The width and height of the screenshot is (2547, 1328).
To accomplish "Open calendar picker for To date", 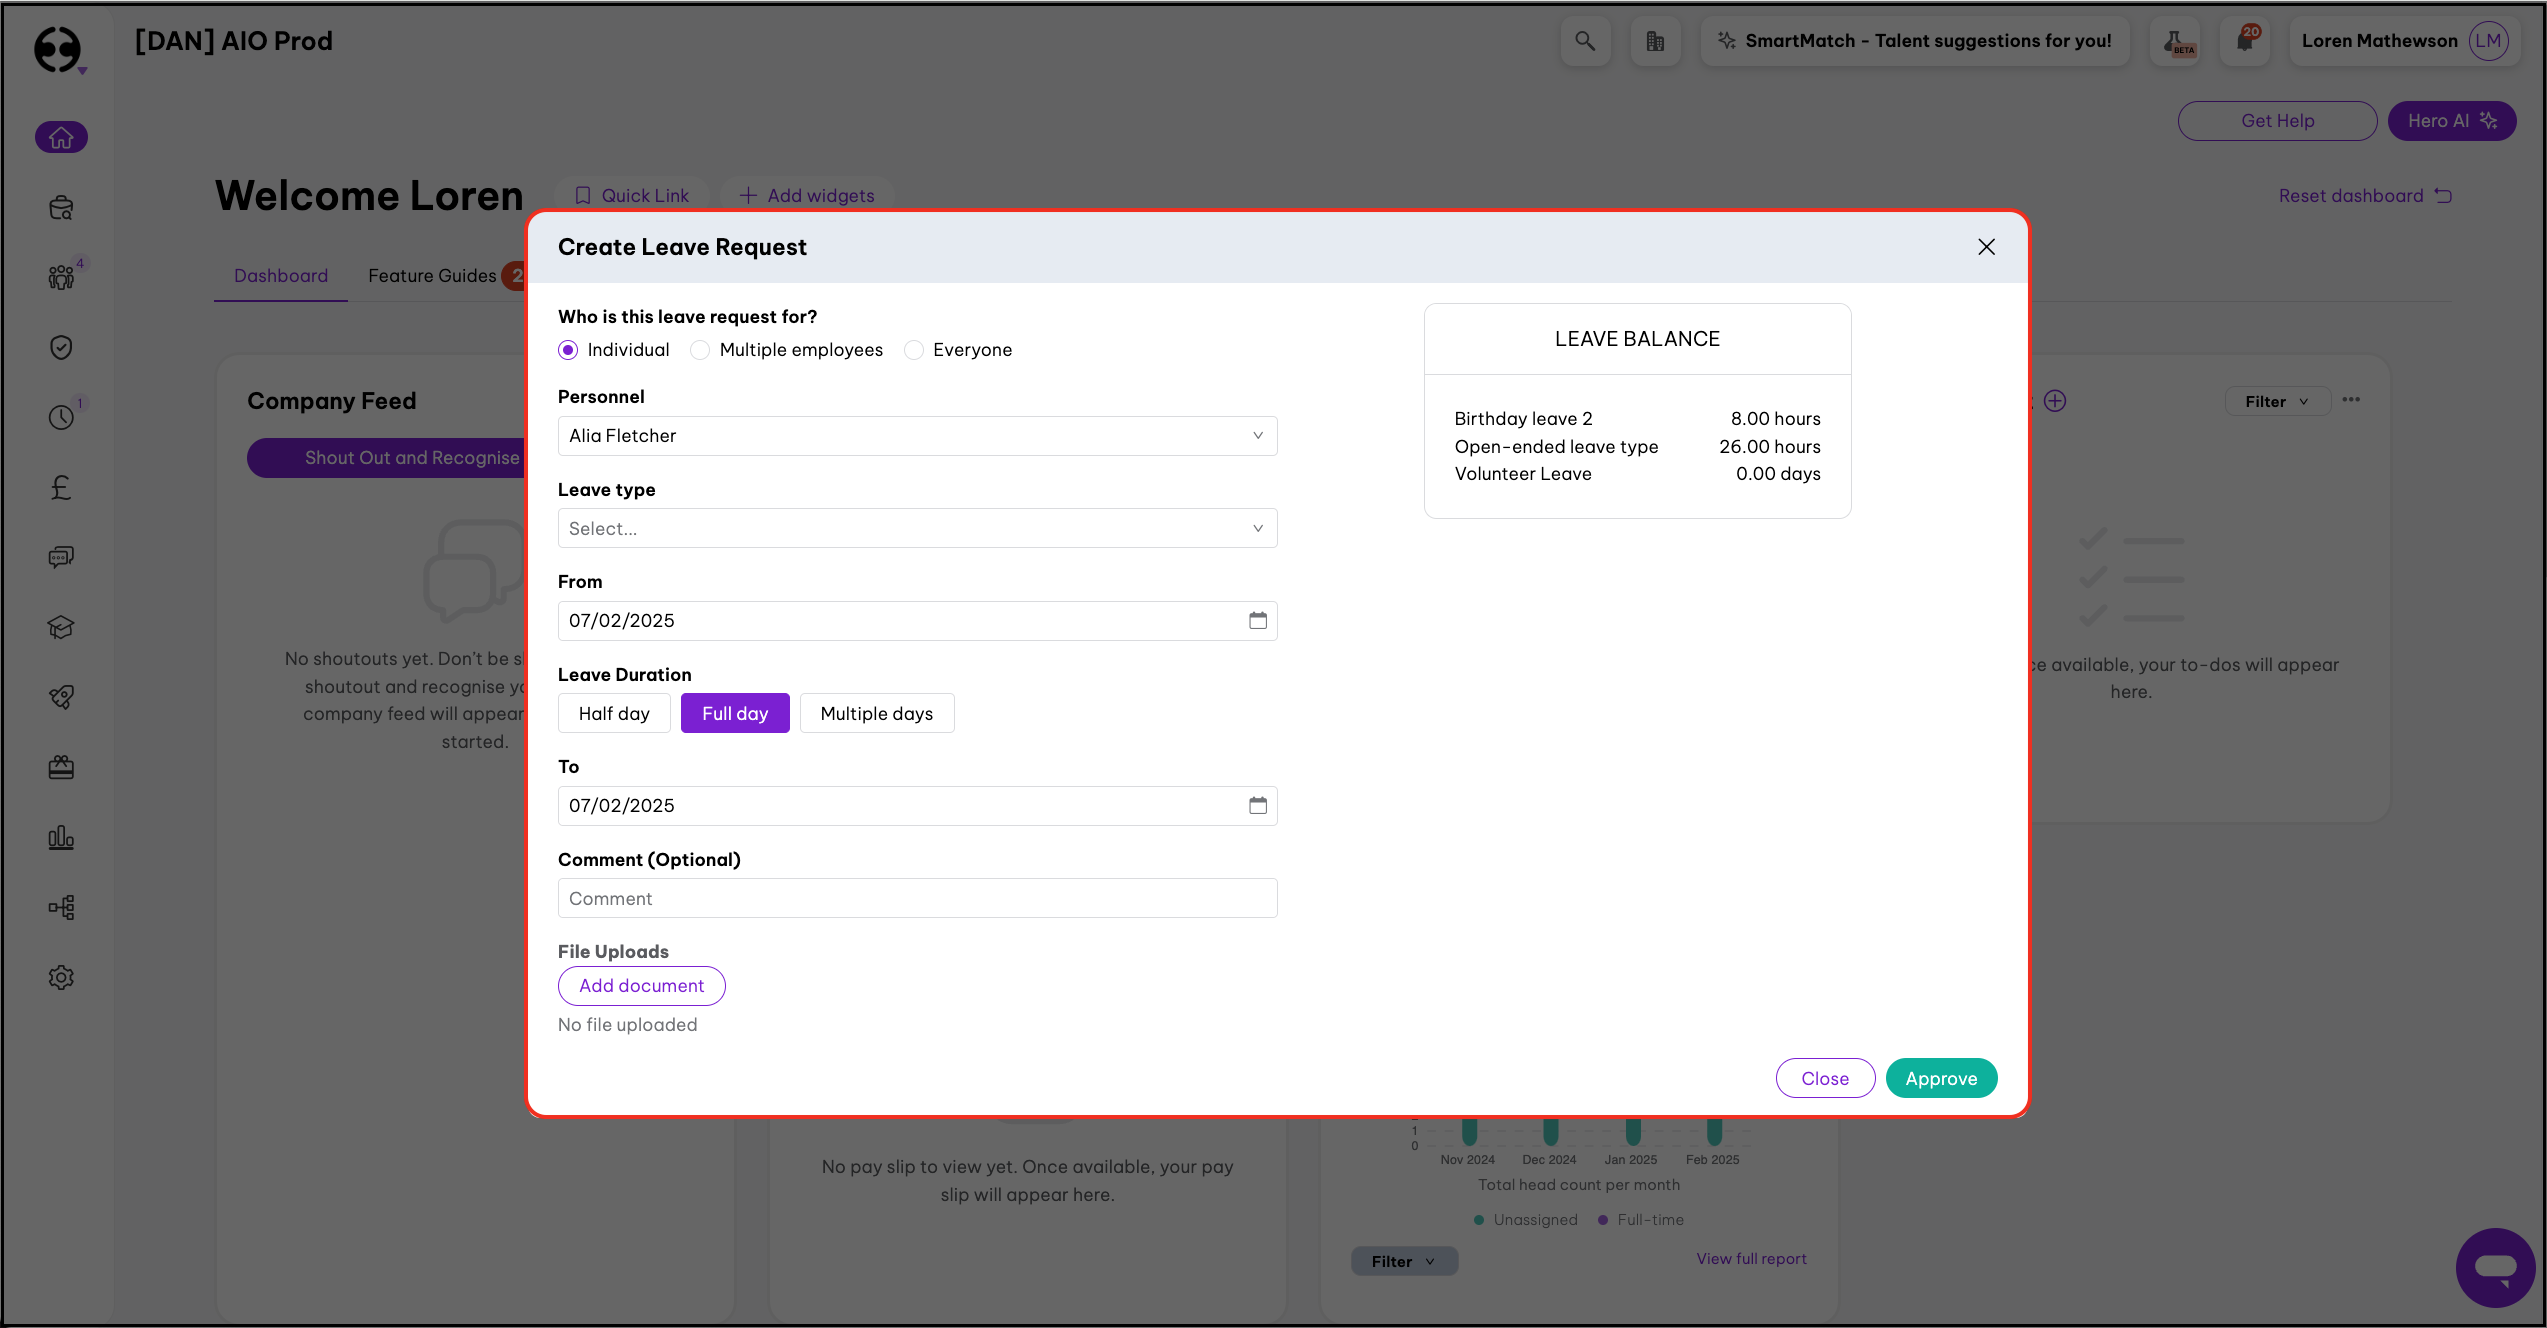I will (x=1257, y=805).
